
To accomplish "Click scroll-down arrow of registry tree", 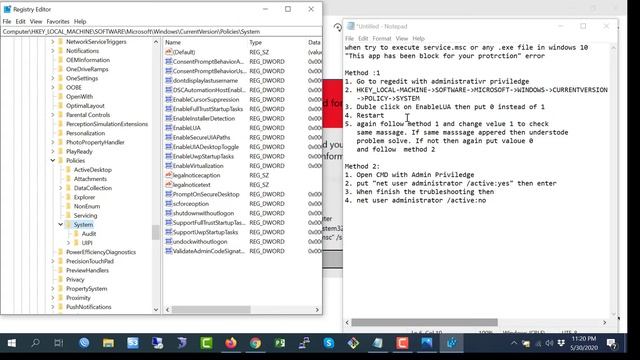I will tap(156, 310).
